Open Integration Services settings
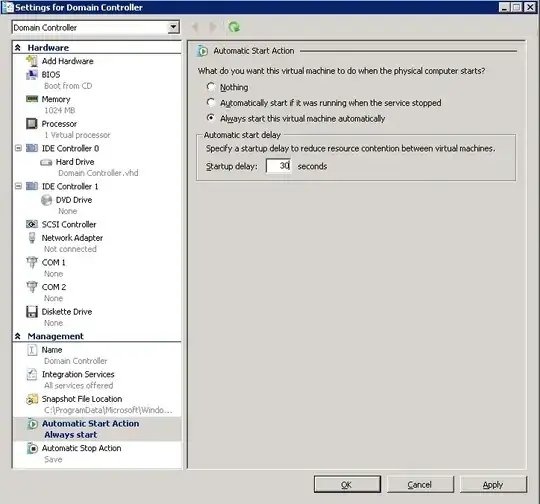Viewport: 540px width, 504px height. click(x=78, y=374)
